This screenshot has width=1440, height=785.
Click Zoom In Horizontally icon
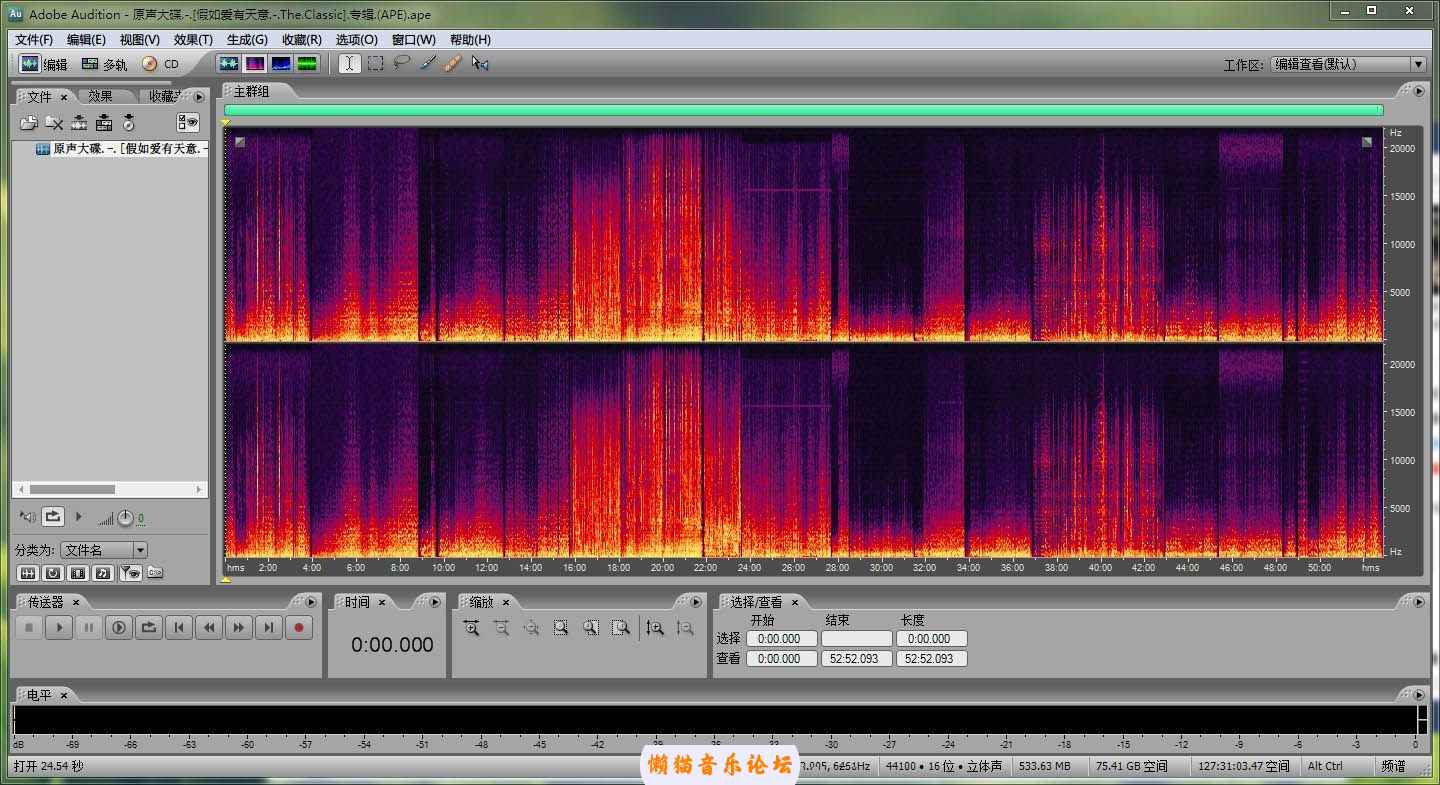471,628
